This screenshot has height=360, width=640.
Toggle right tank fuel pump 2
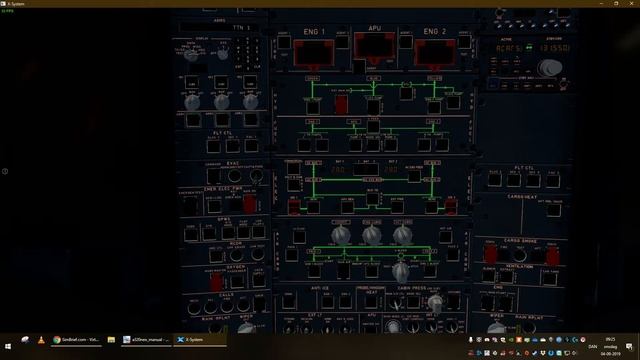pyautogui.click(x=442, y=145)
